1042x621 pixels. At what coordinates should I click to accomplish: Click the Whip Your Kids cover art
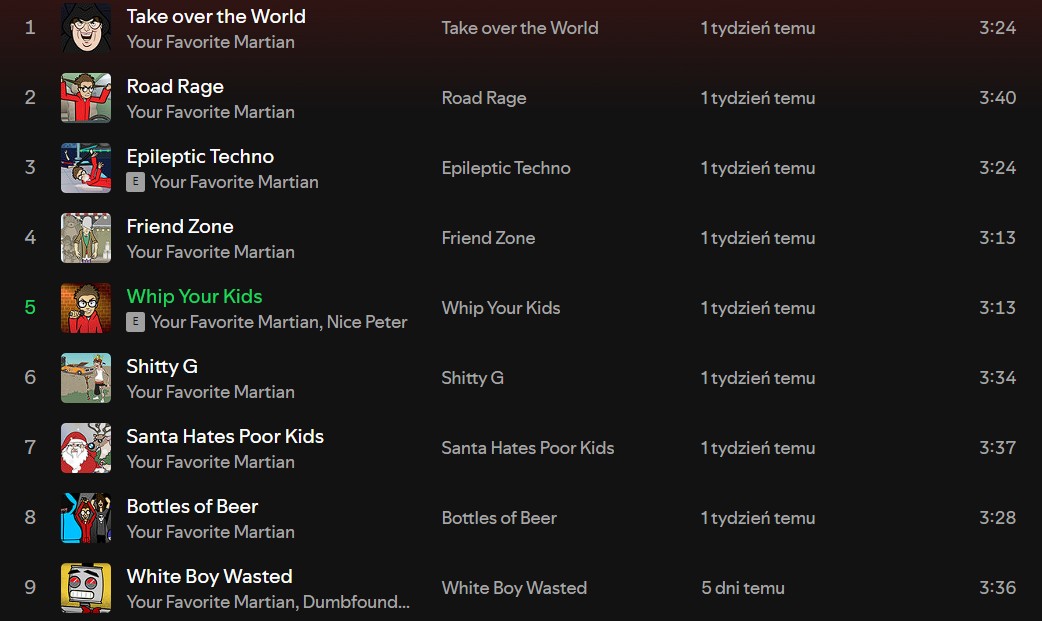click(86, 308)
